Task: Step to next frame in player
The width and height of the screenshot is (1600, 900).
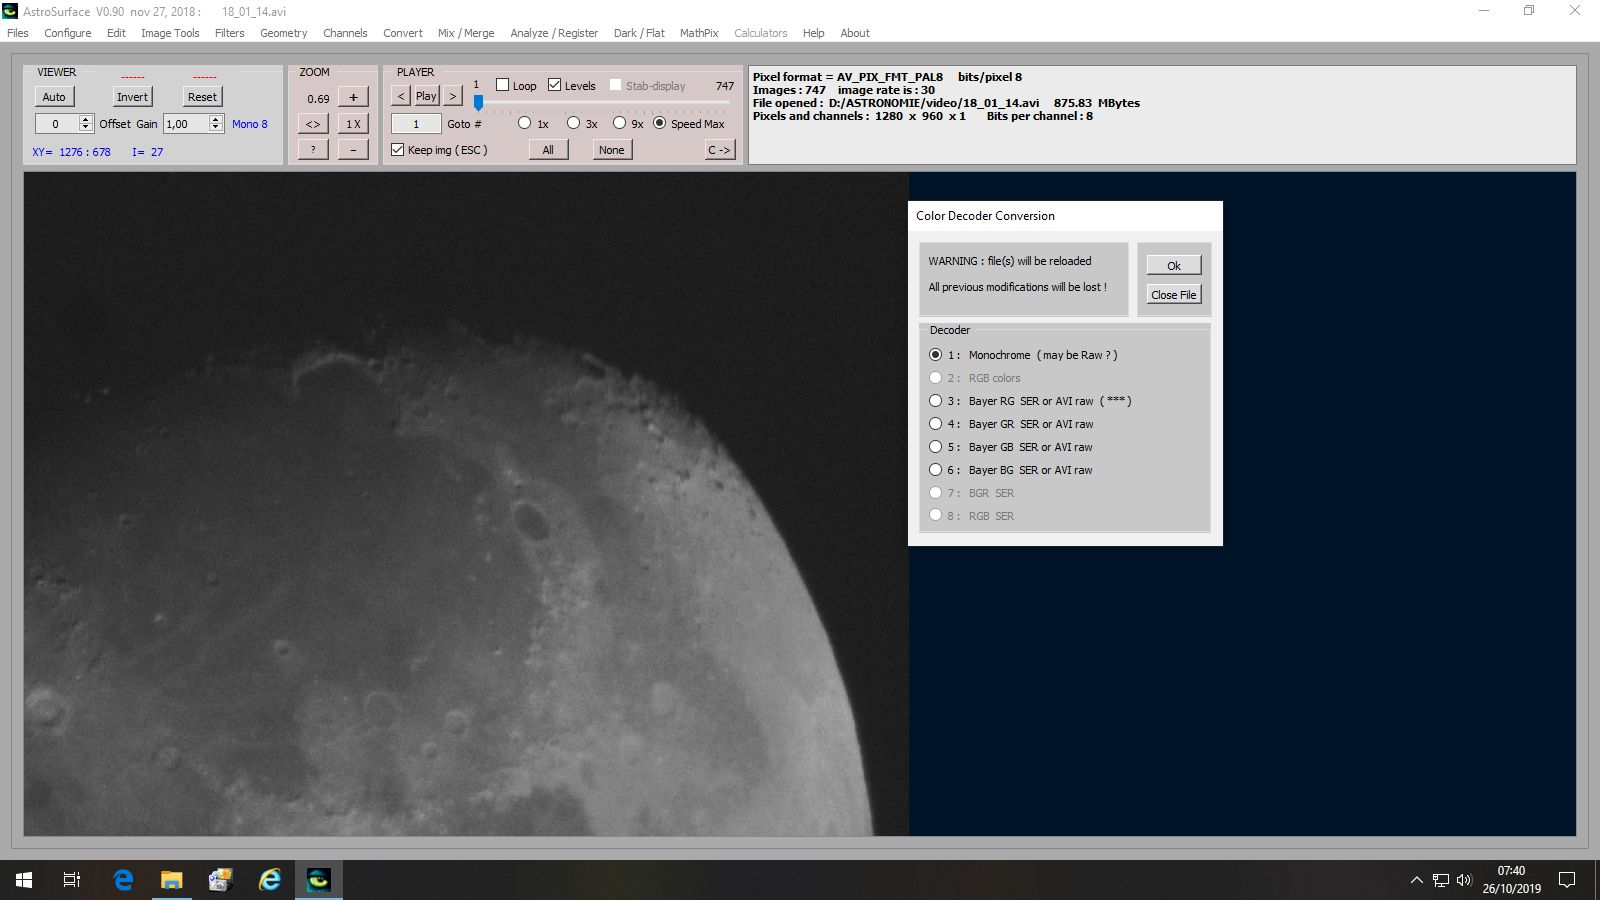Action: click(x=453, y=96)
